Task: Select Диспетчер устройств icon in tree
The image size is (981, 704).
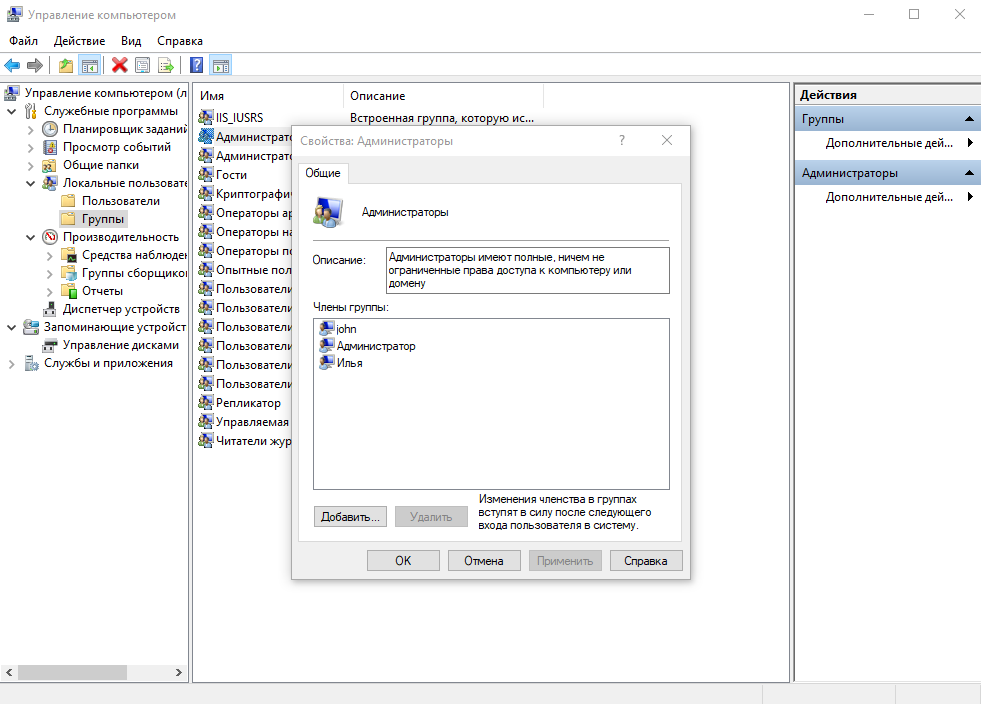Action: [50, 309]
